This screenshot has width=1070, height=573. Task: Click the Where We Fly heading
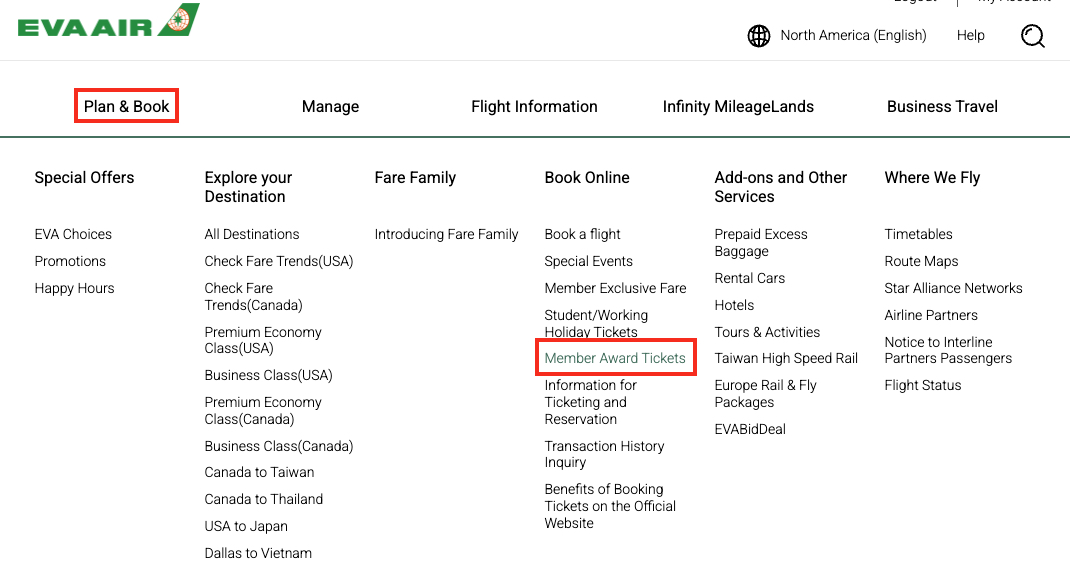coord(932,178)
